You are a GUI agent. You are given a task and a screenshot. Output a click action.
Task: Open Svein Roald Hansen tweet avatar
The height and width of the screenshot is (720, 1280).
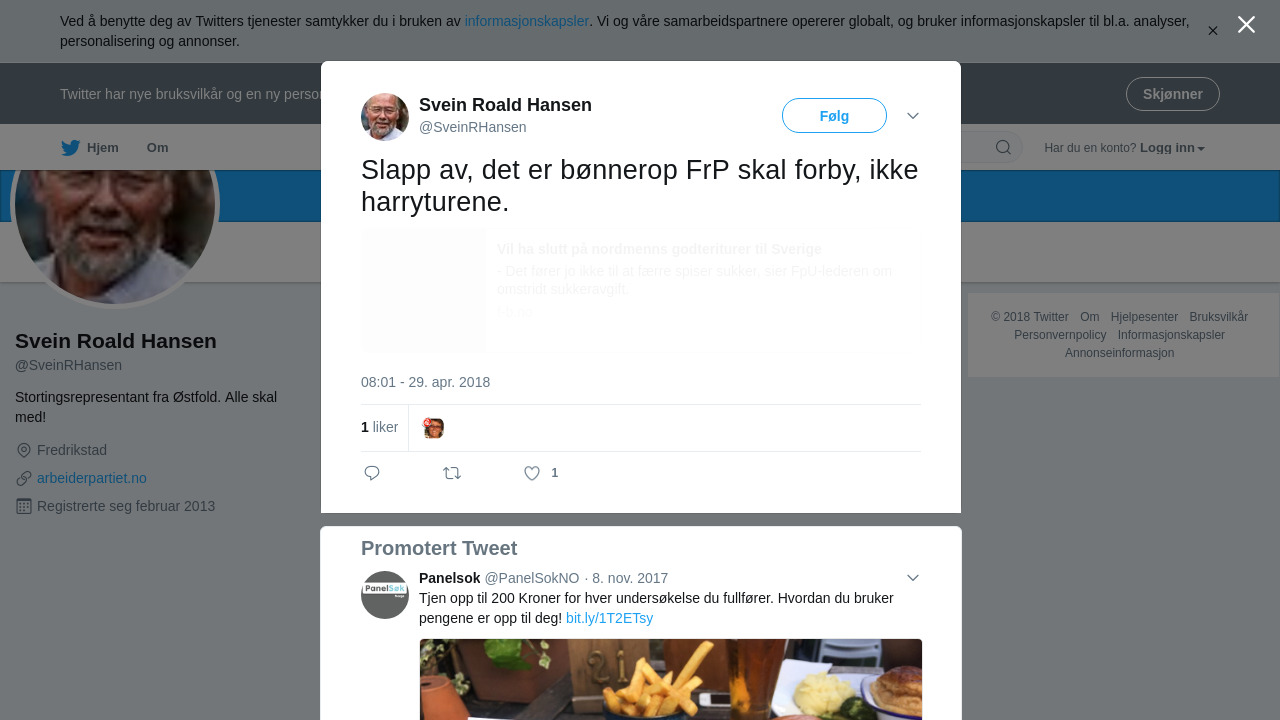tap(385, 117)
